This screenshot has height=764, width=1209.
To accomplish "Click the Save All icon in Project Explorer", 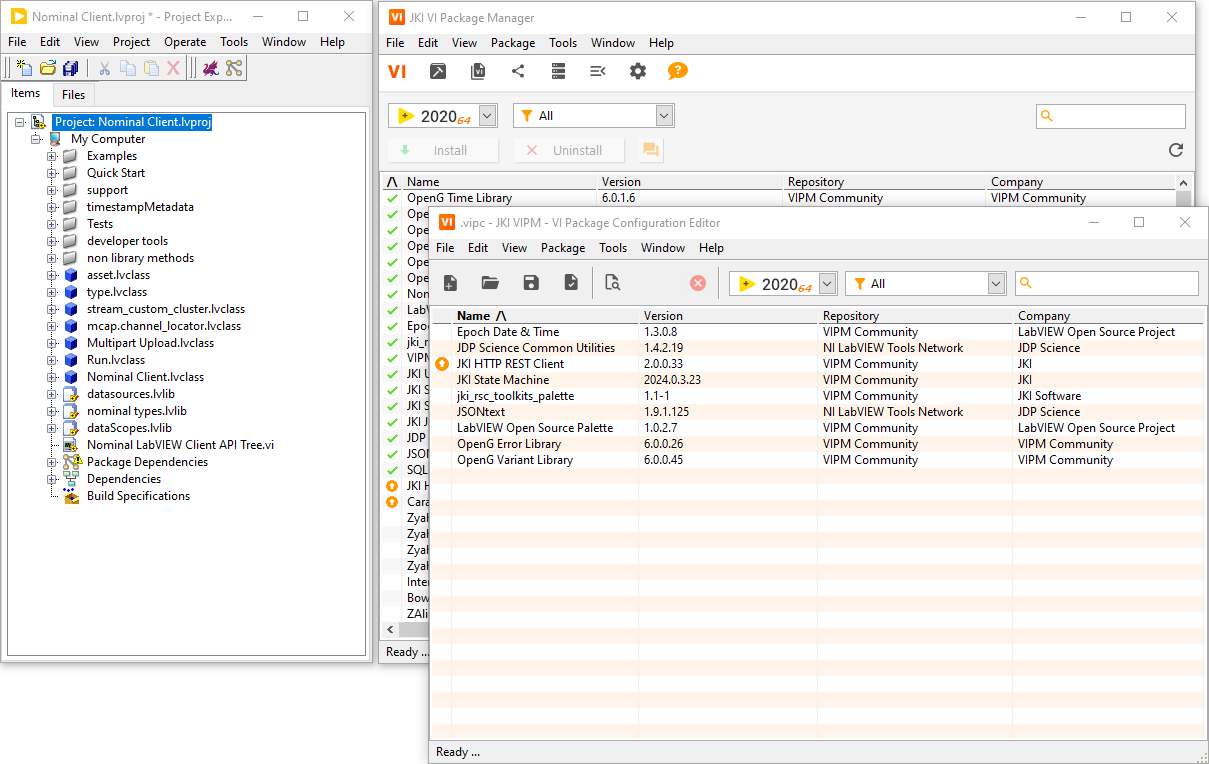I will tap(70, 68).
